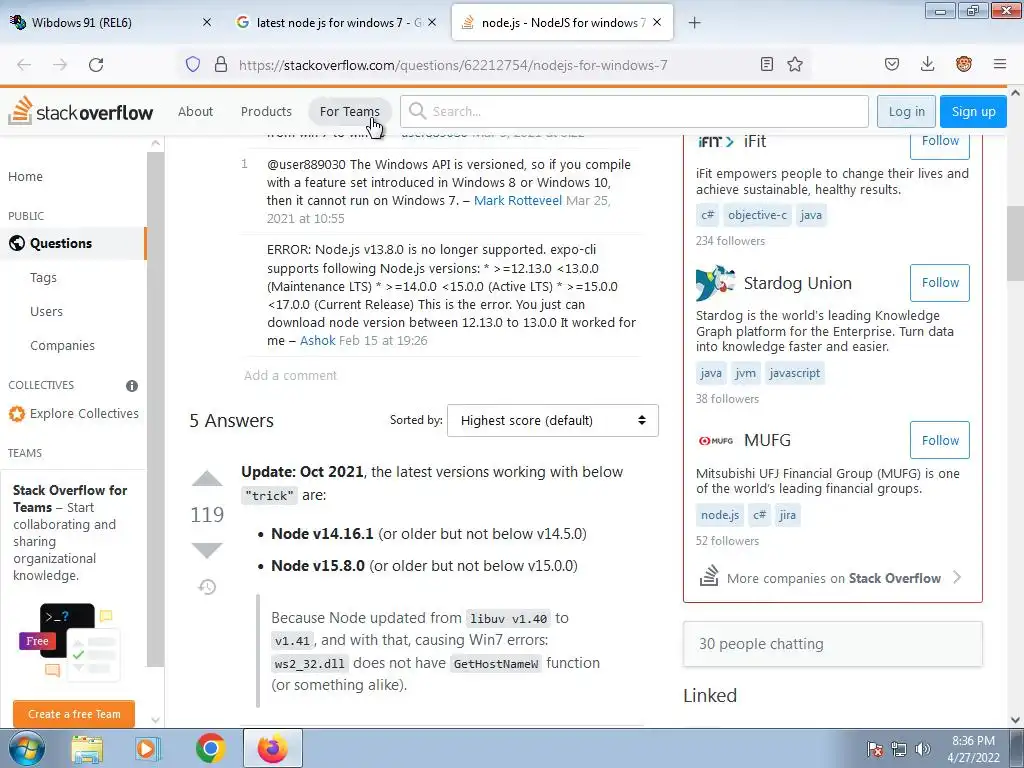The width and height of the screenshot is (1024, 768).
Task: Click the taskbar clock showing 8:36 PM
Action: pos(973,749)
